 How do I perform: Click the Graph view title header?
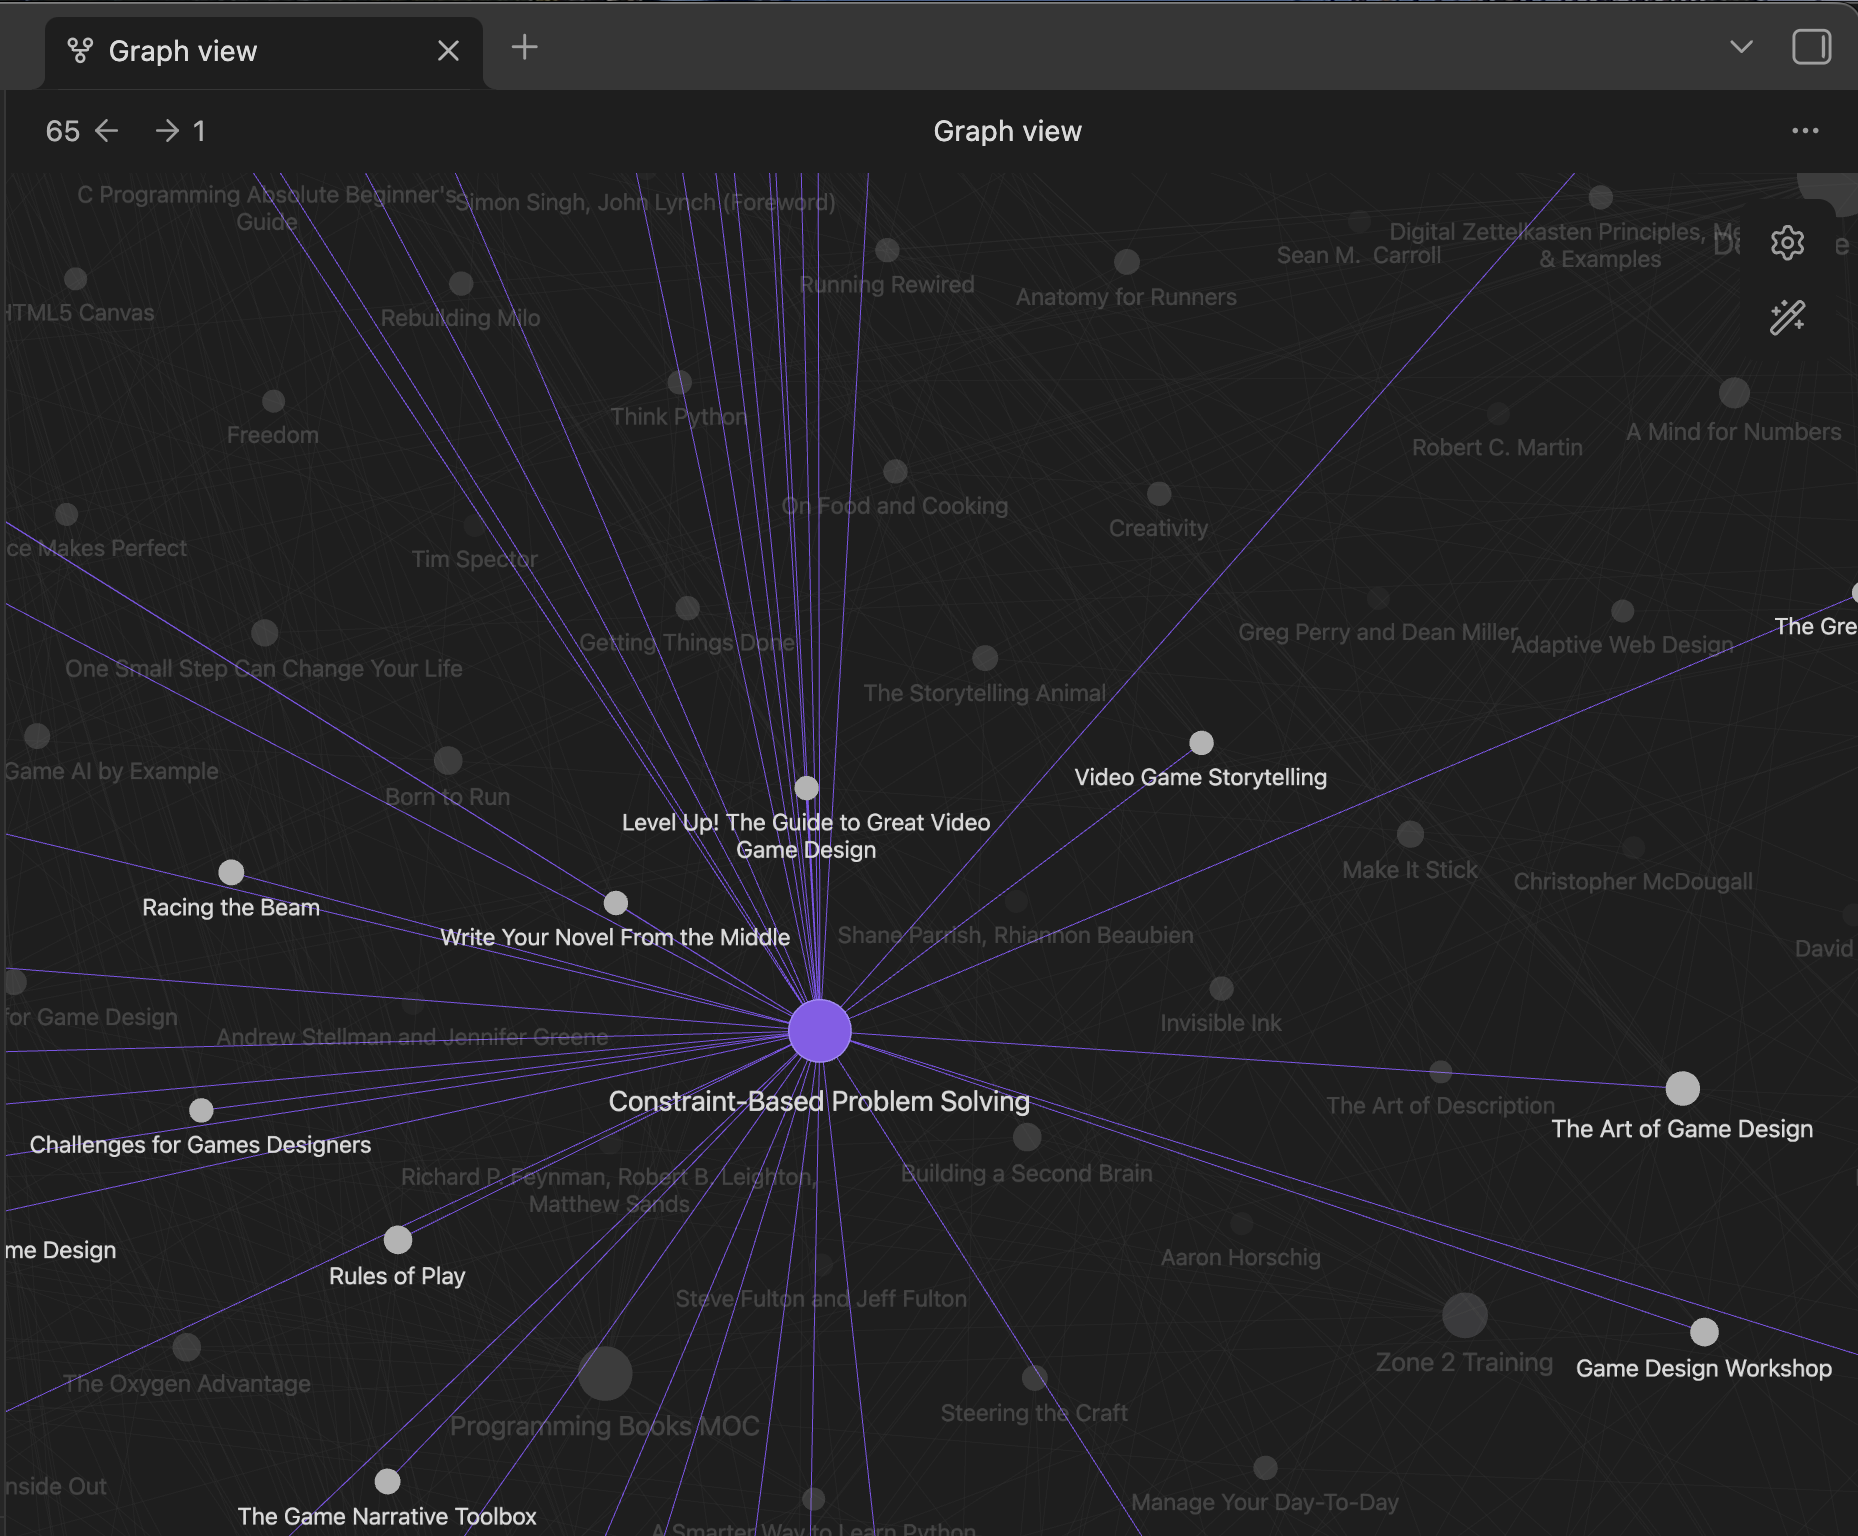tap(1007, 131)
